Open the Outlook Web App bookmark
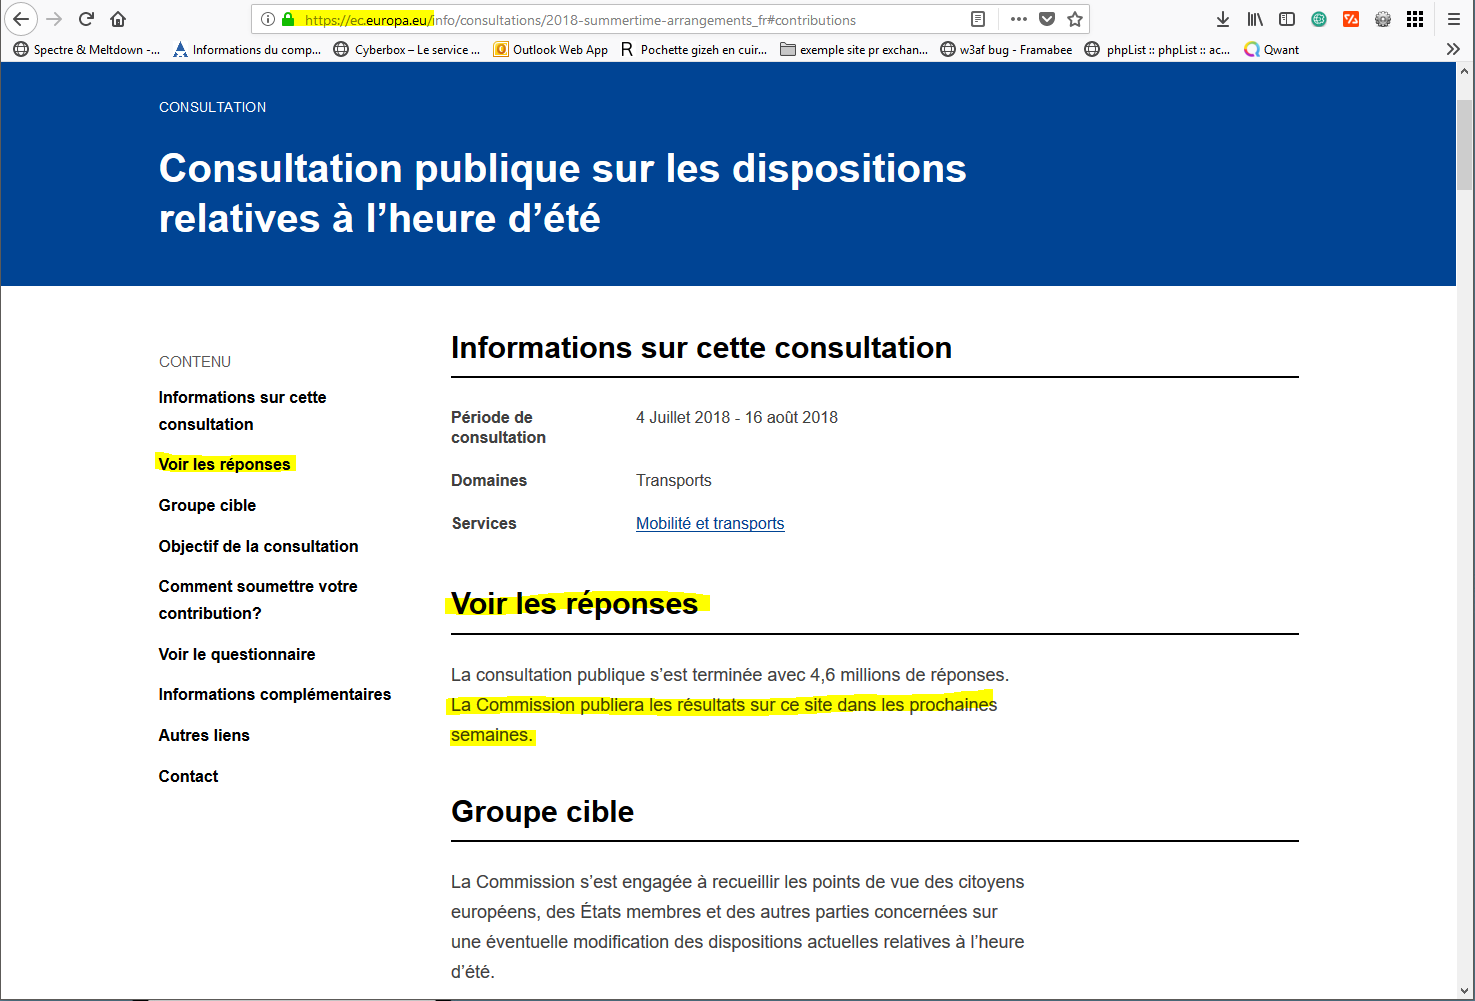Viewport: 1475px width, 1001px height. tap(551, 49)
